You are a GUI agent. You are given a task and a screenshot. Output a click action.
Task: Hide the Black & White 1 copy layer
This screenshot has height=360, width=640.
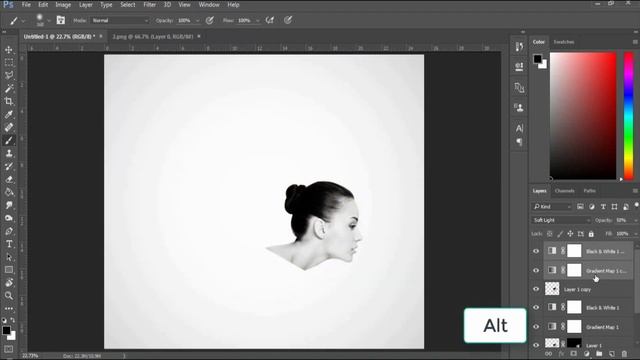[x=536, y=251]
